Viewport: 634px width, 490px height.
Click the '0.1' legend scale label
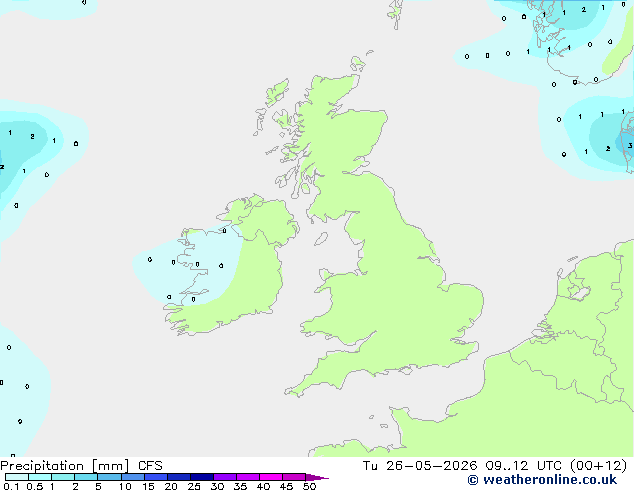[11, 486]
